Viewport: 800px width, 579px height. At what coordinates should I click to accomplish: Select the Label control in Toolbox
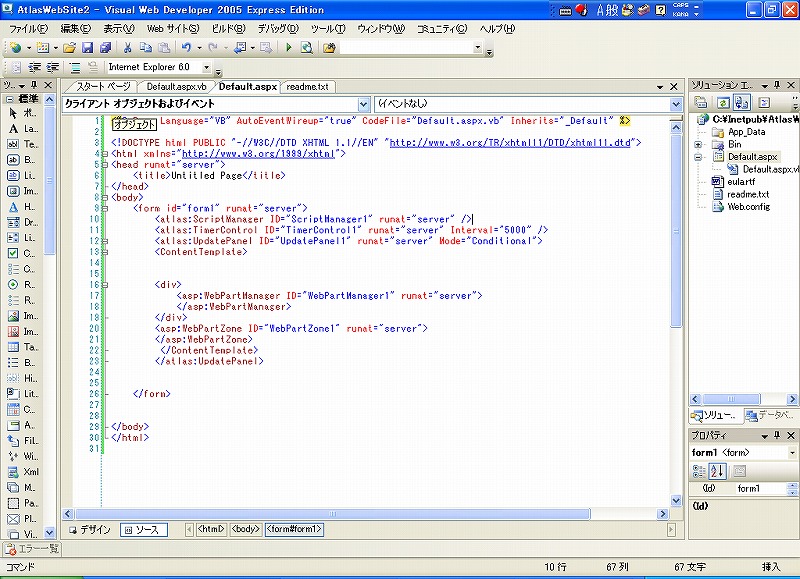pos(24,129)
